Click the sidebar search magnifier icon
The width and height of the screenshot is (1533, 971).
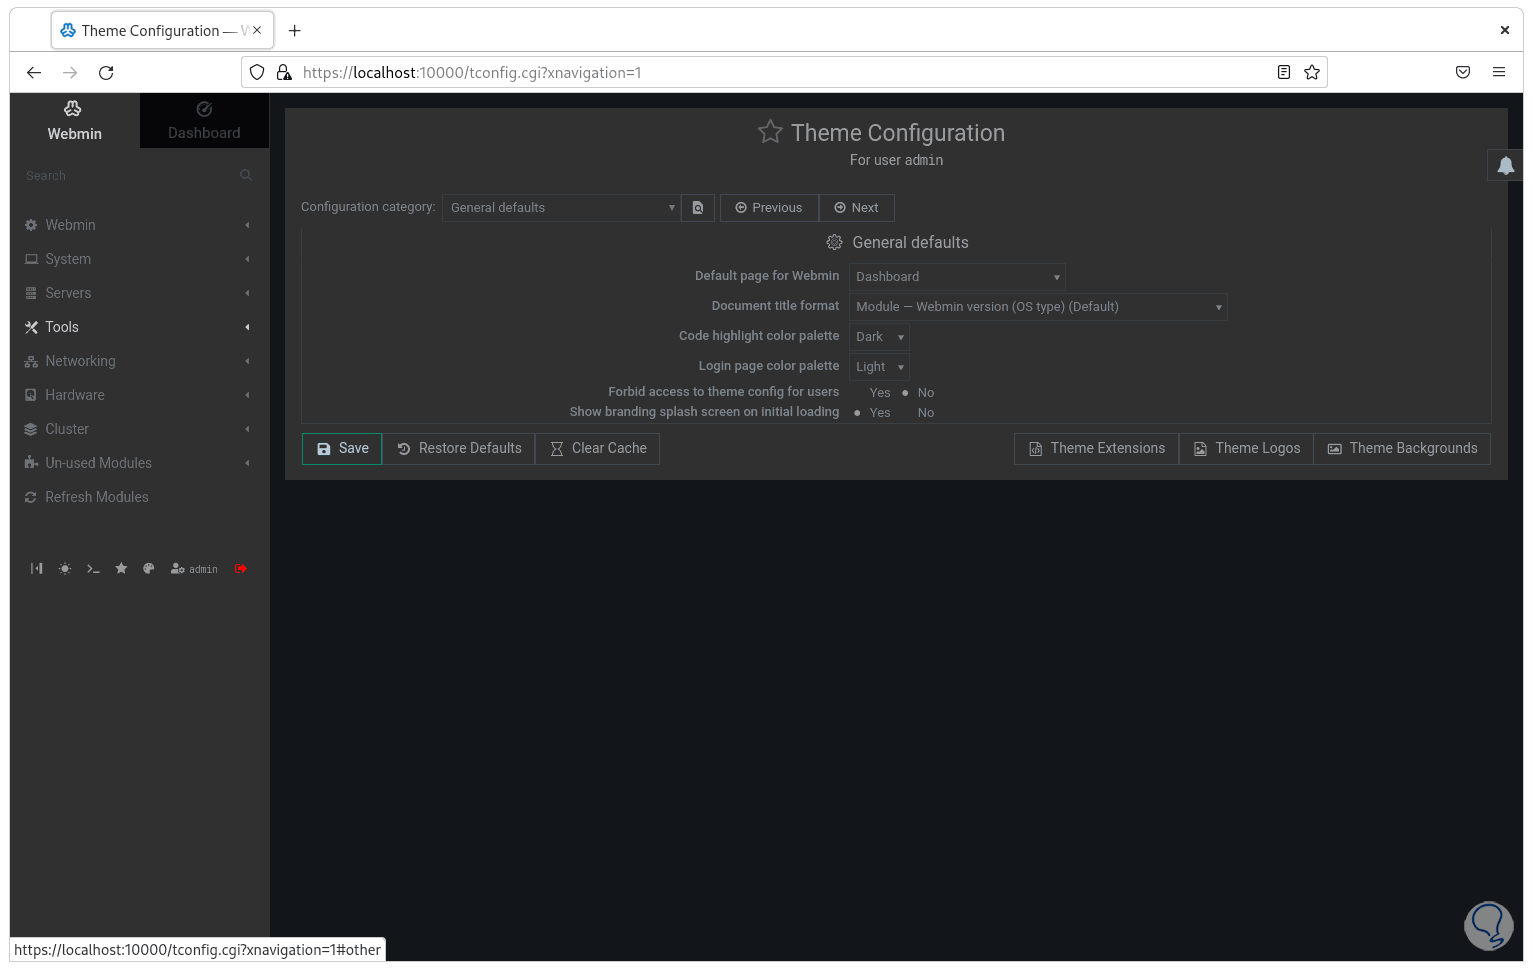tap(246, 175)
